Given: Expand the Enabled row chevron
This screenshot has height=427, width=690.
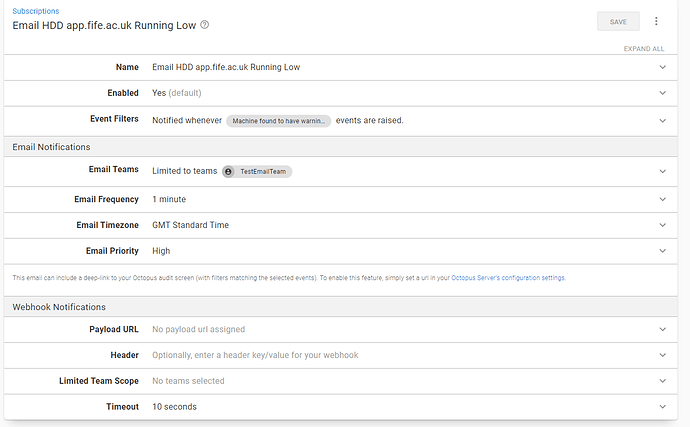Looking at the screenshot, I should (662, 93).
